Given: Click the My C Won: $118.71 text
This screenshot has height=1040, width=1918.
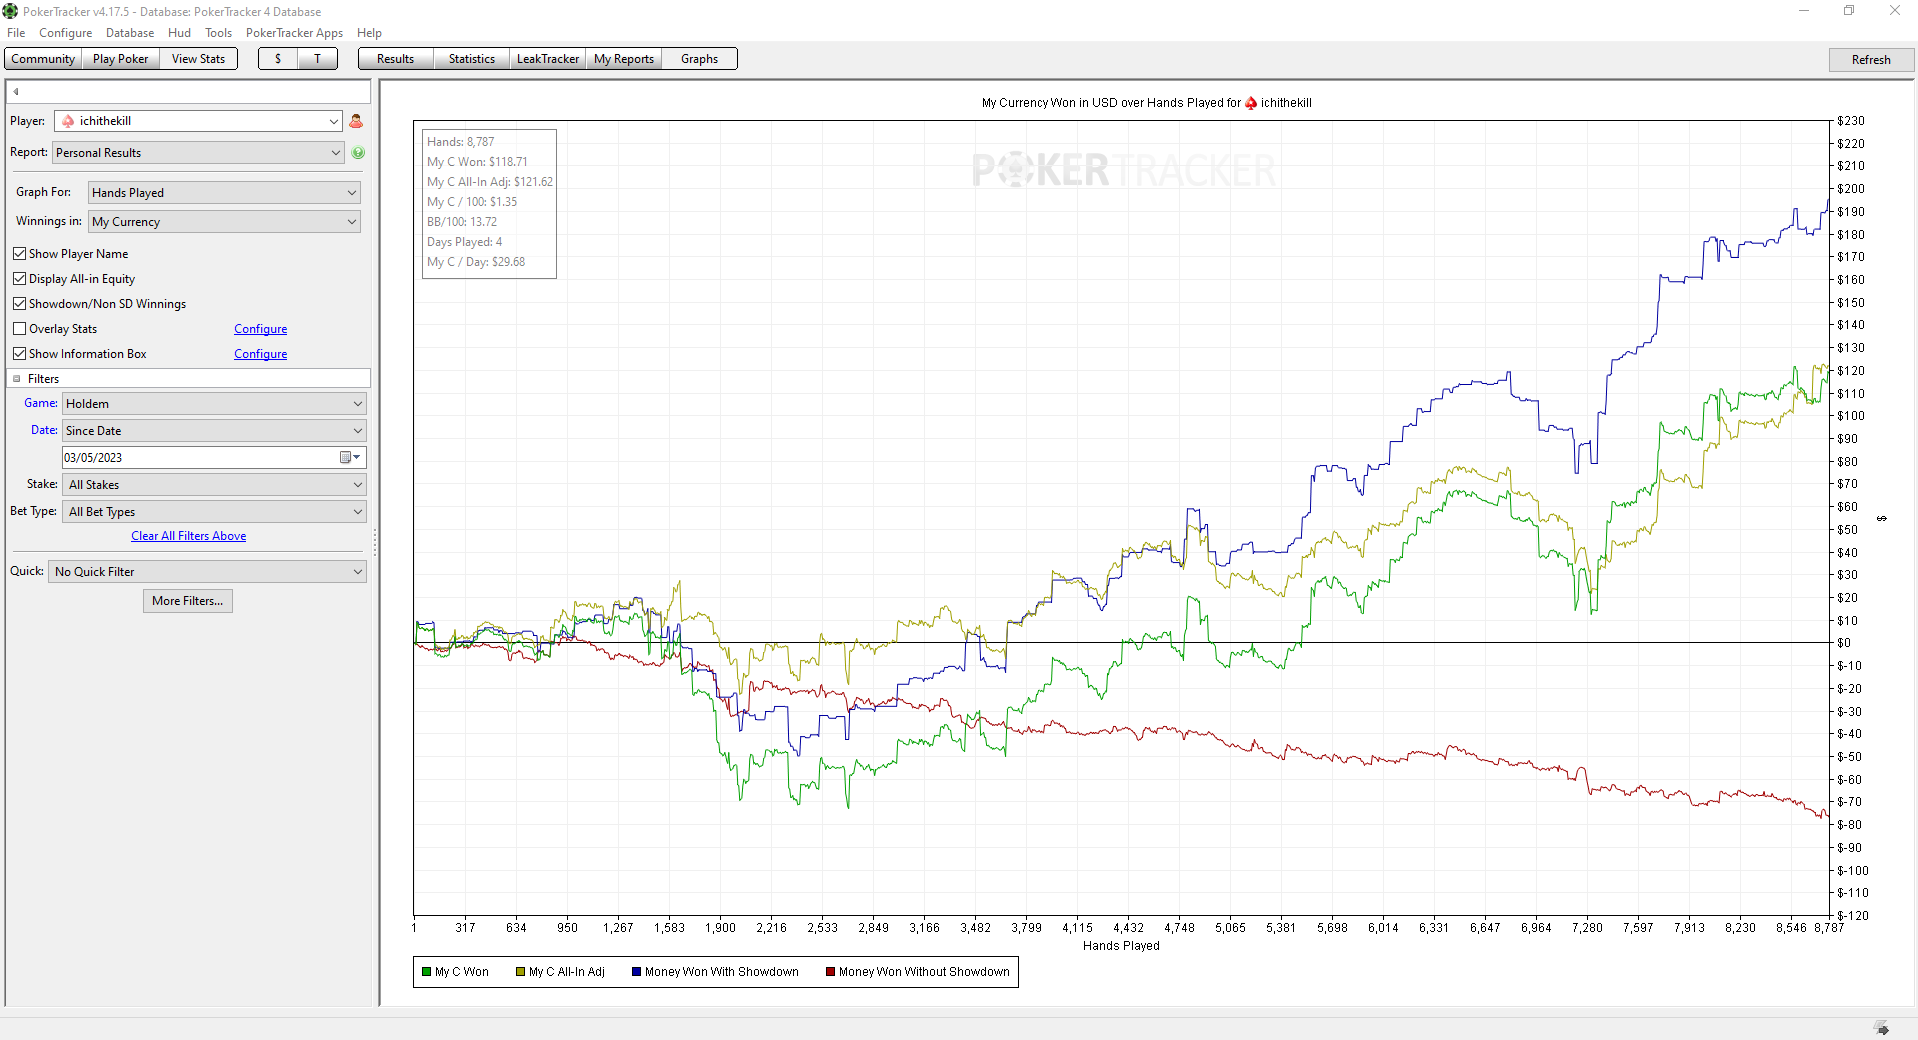Looking at the screenshot, I should pyautogui.click(x=477, y=162).
